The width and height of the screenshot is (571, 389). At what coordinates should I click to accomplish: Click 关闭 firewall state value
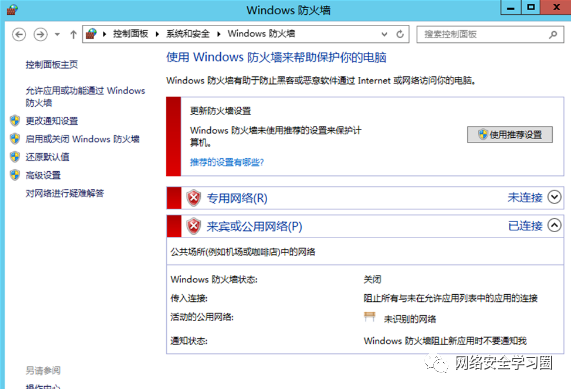(x=373, y=279)
